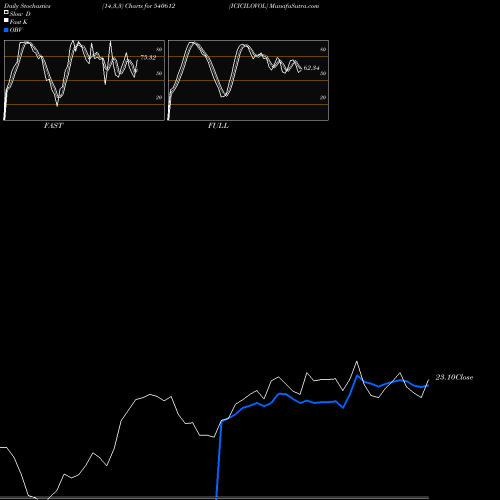The image size is (500, 500).
Task: Click the '23.10Close' price label
Action: click(x=454, y=377)
